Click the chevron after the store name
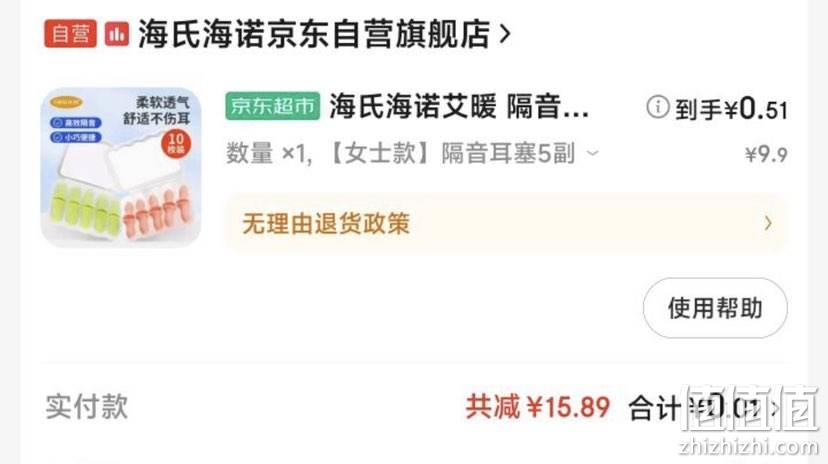The width and height of the screenshot is (828, 464). (505, 34)
